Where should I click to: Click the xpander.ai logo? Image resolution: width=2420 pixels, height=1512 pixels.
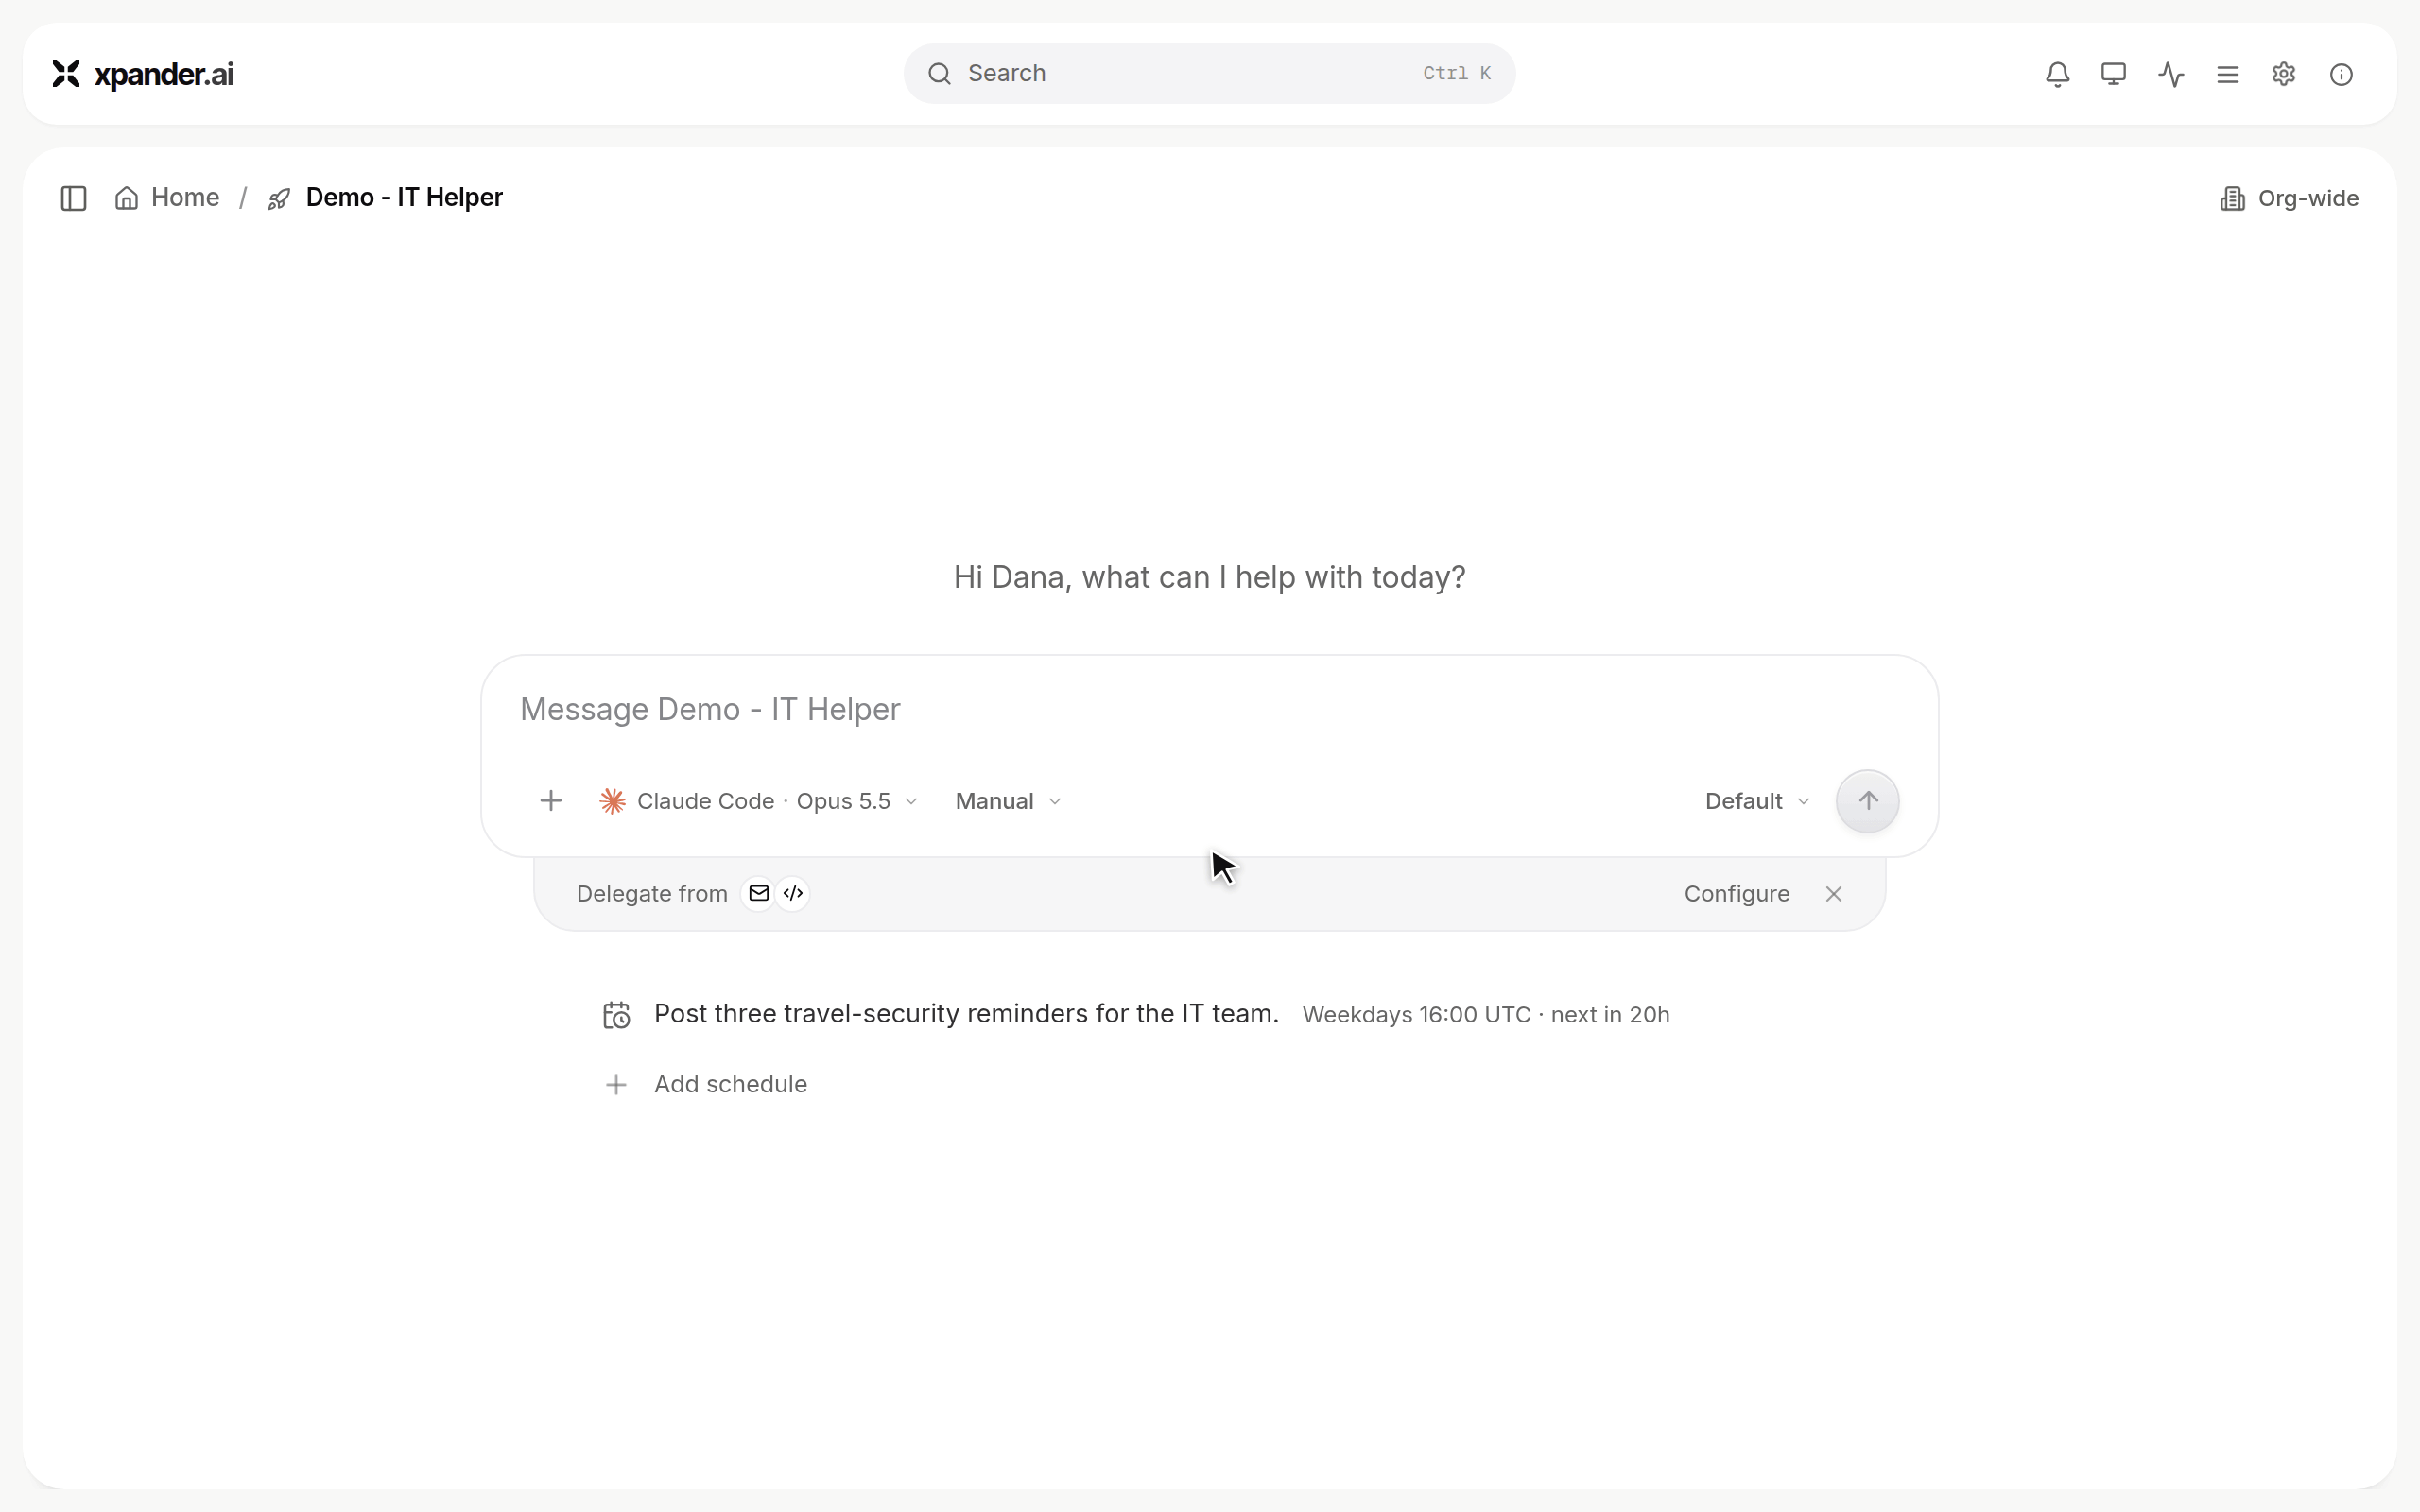click(143, 74)
